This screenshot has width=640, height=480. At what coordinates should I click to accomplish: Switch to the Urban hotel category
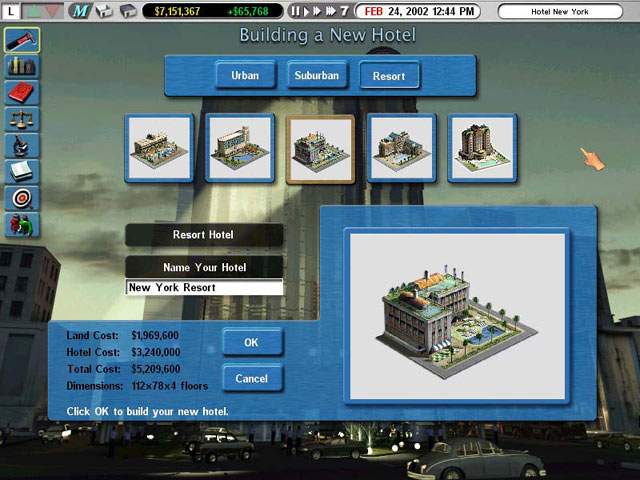click(245, 75)
